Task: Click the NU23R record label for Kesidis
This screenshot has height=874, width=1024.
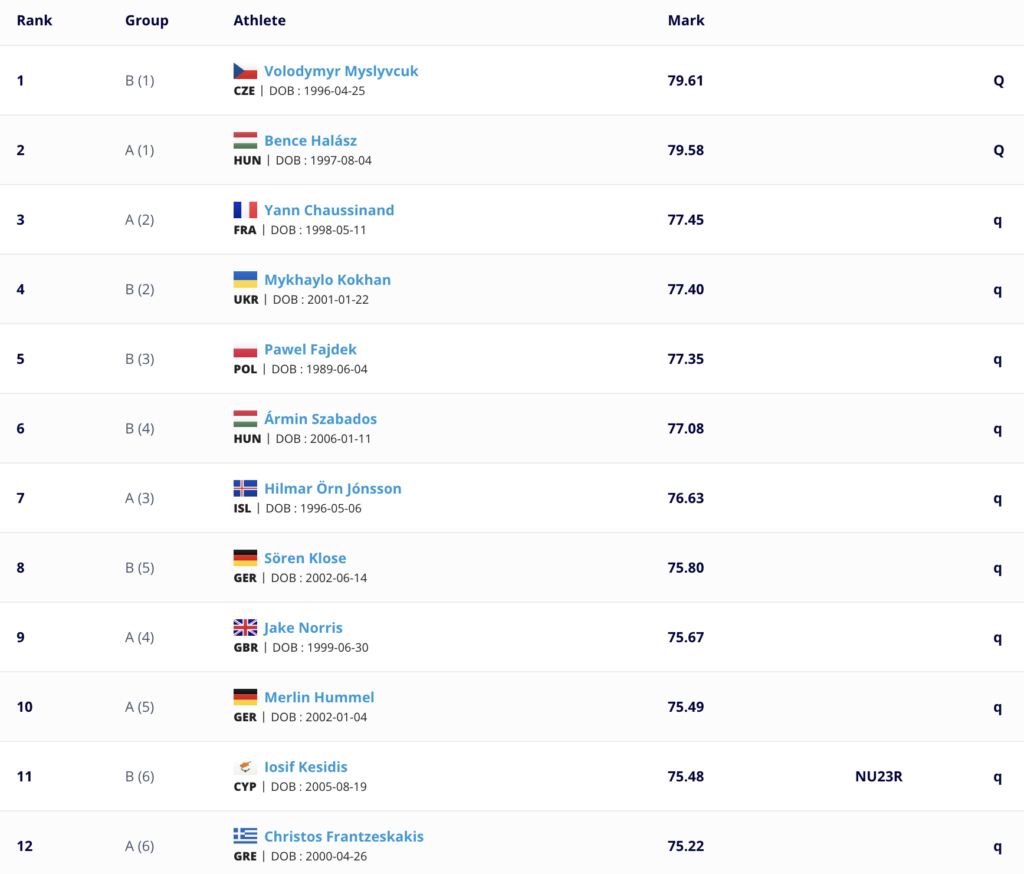Action: (878, 776)
